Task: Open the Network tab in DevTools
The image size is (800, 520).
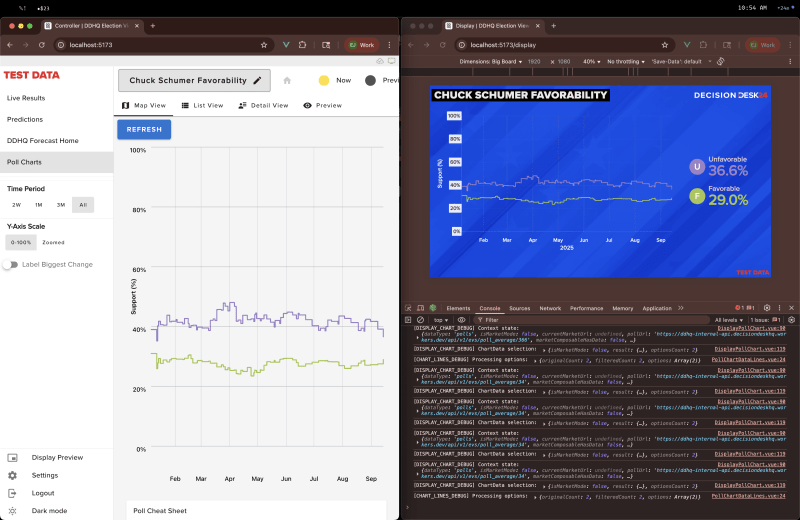Action: (550, 308)
